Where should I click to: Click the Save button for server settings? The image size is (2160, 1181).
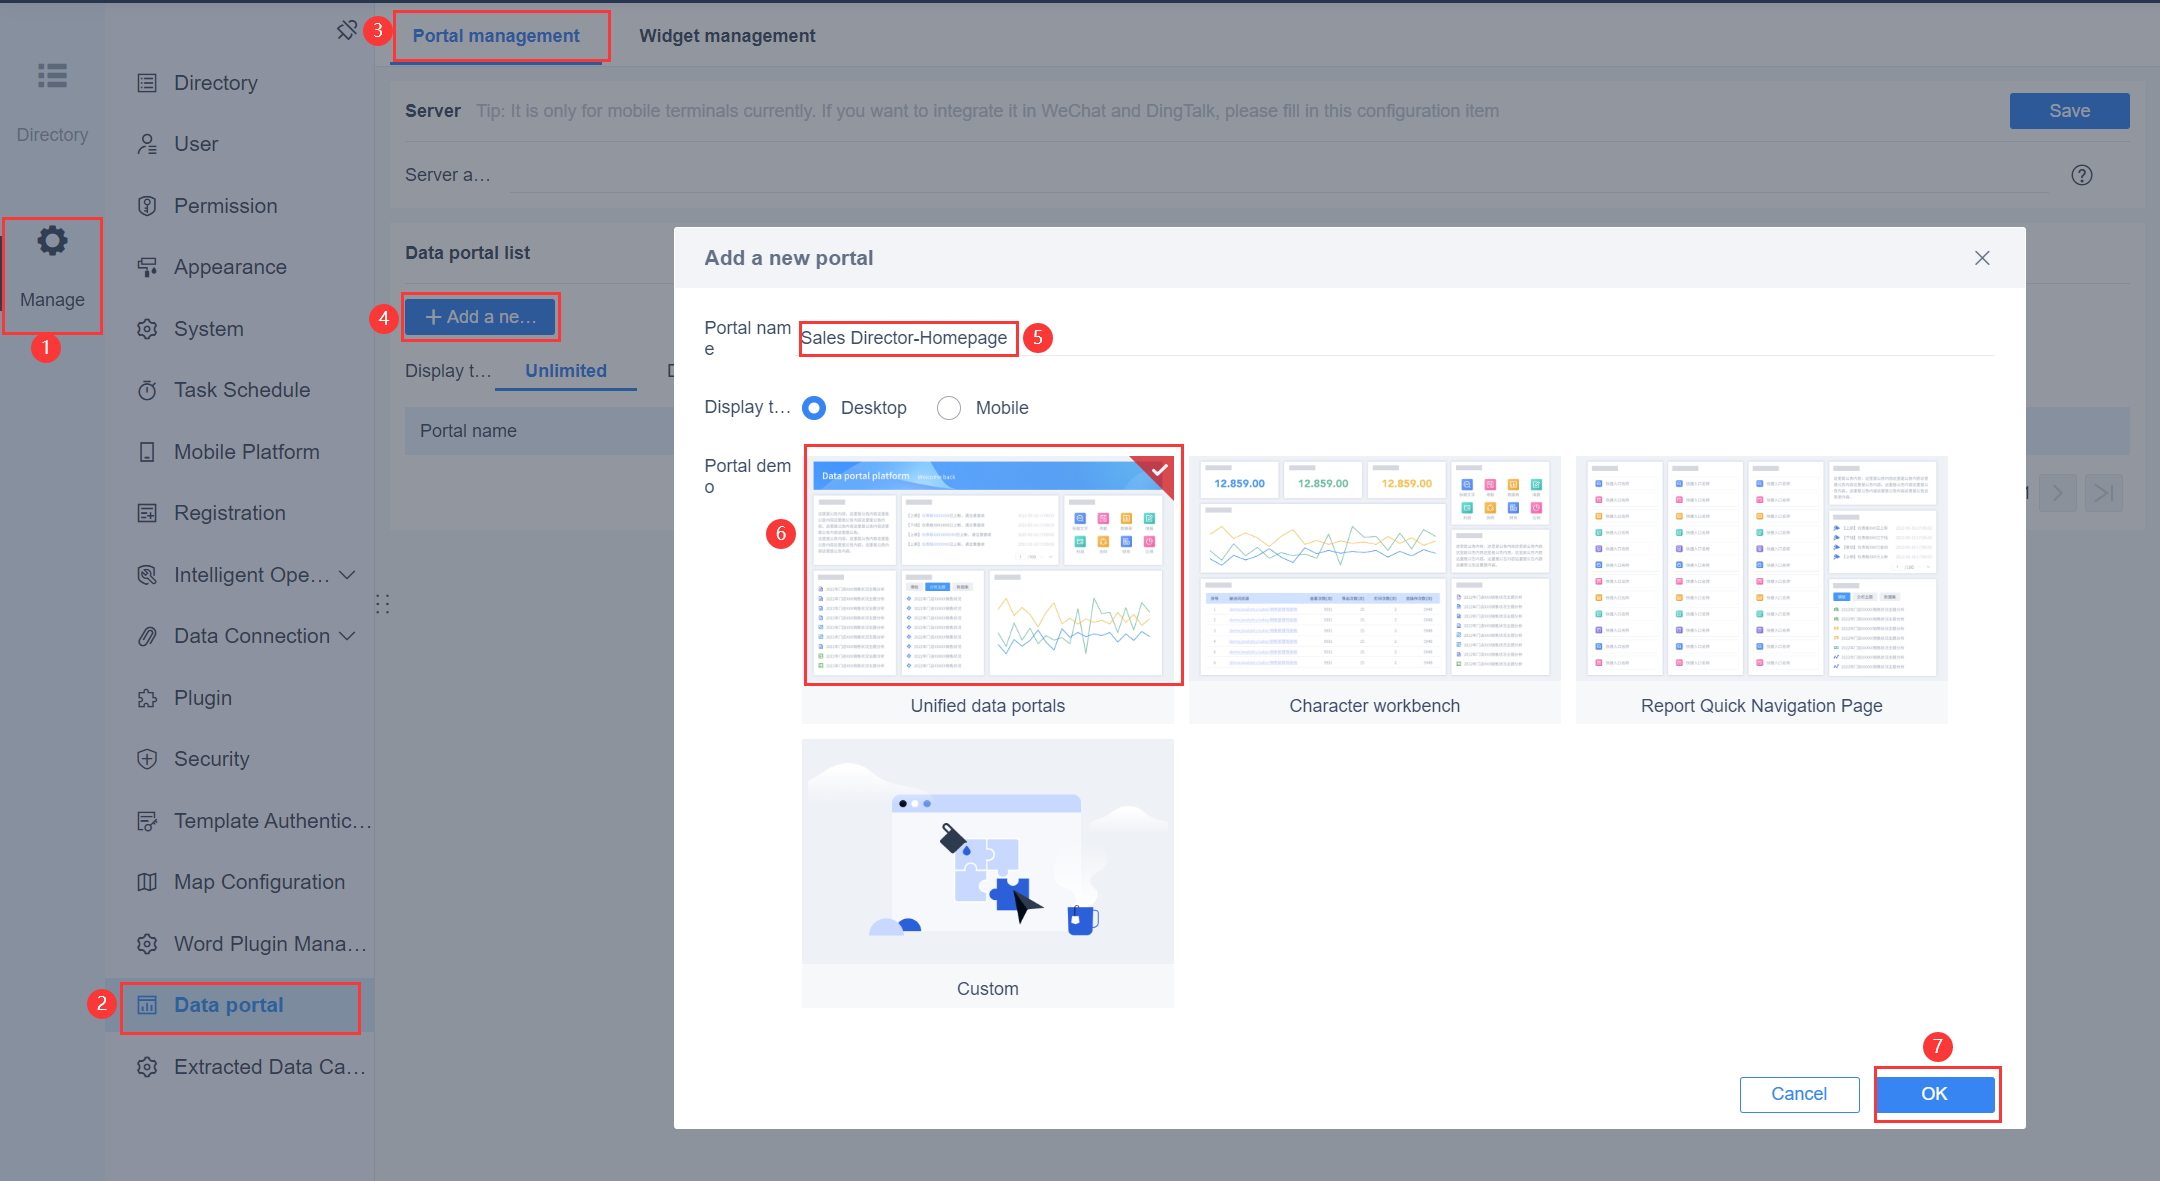coord(2069,110)
